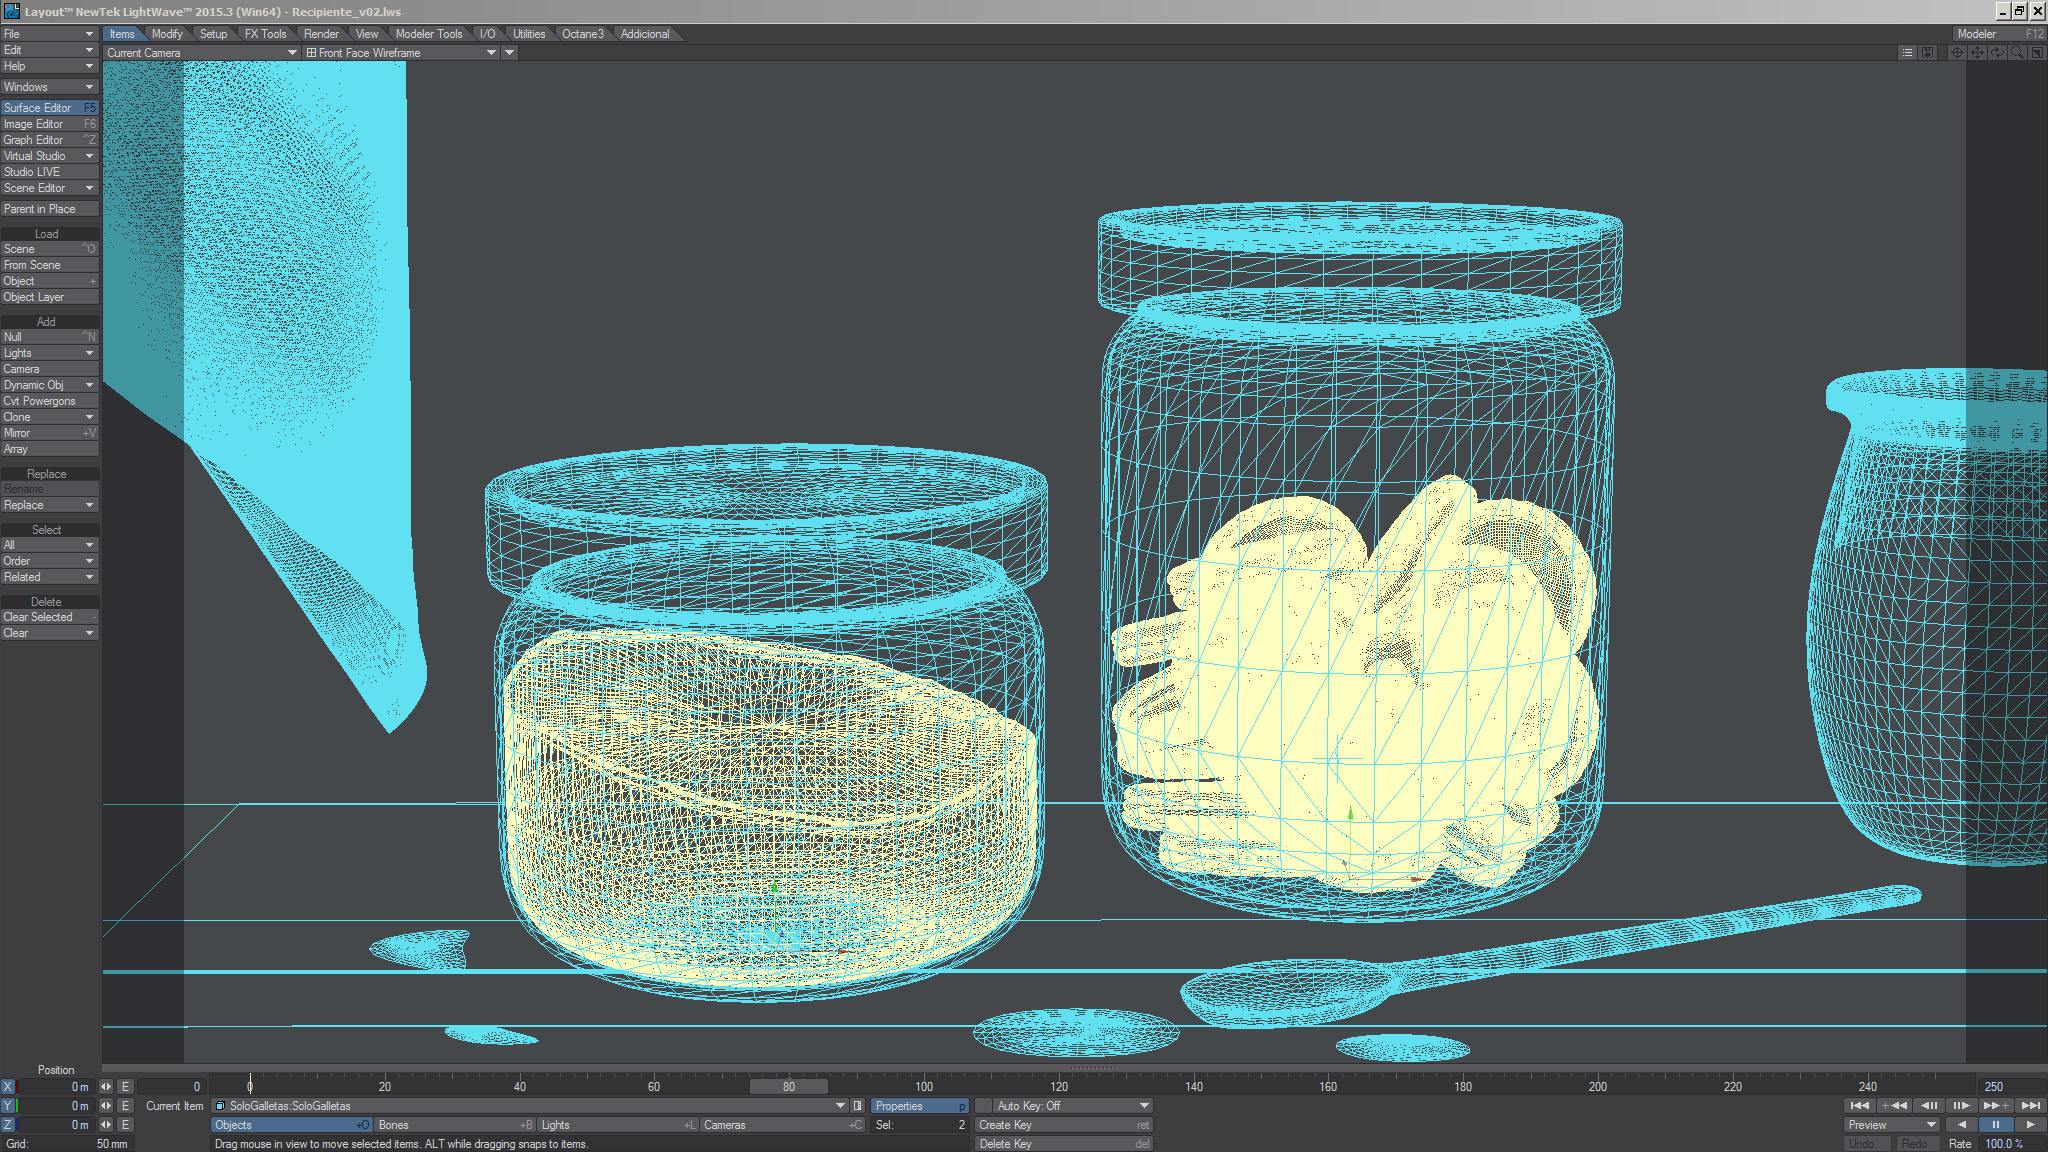Viewport: 2048px width, 1152px height.
Task: Switch to the Modify tab
Action: click(x=167, y=34)
